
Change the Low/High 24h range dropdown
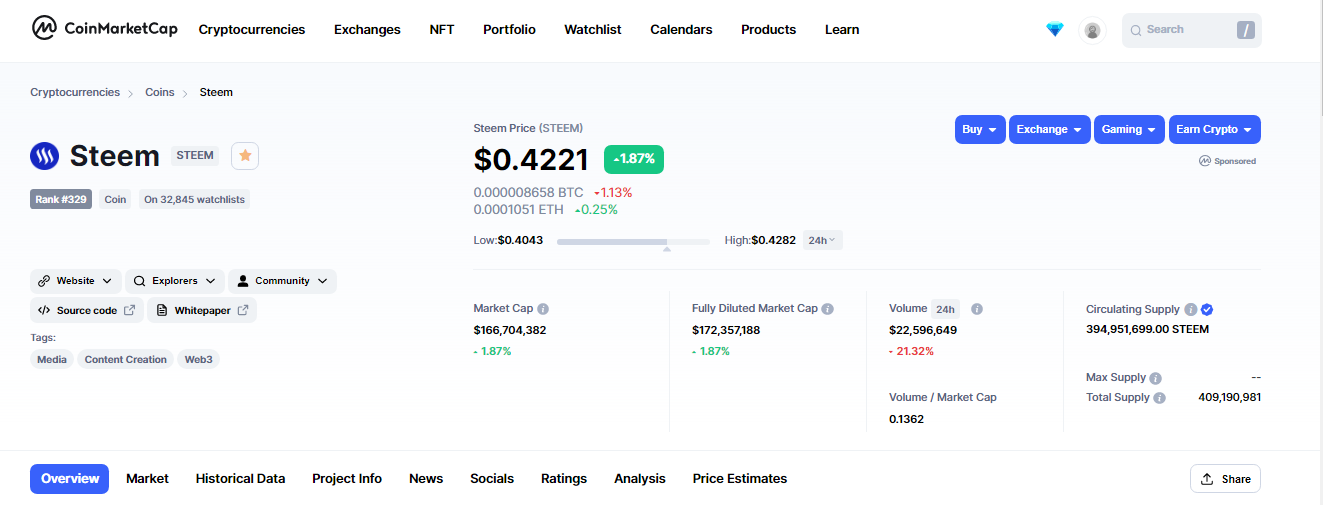click(823, 240)
